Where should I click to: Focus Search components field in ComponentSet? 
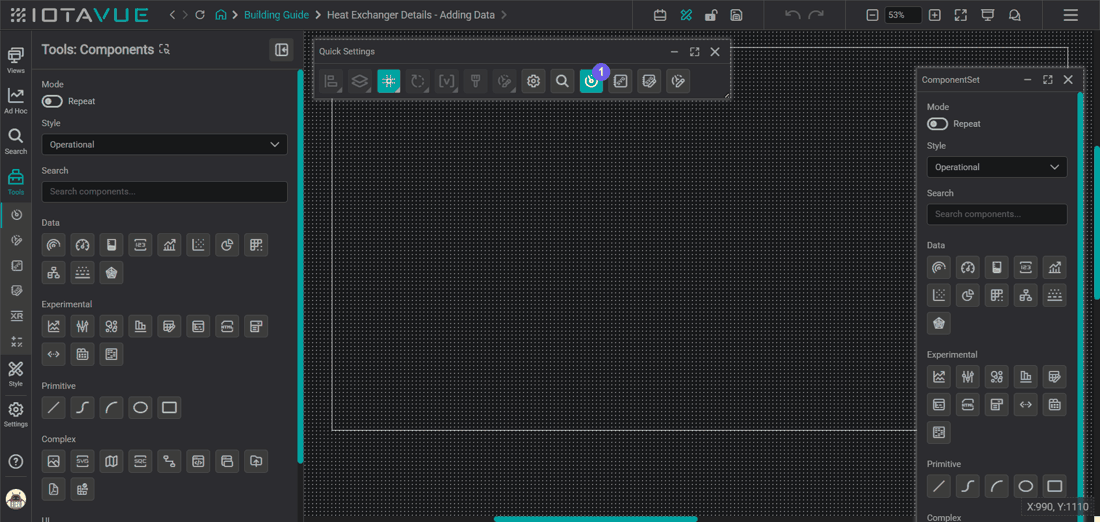[x=997, y=214]
